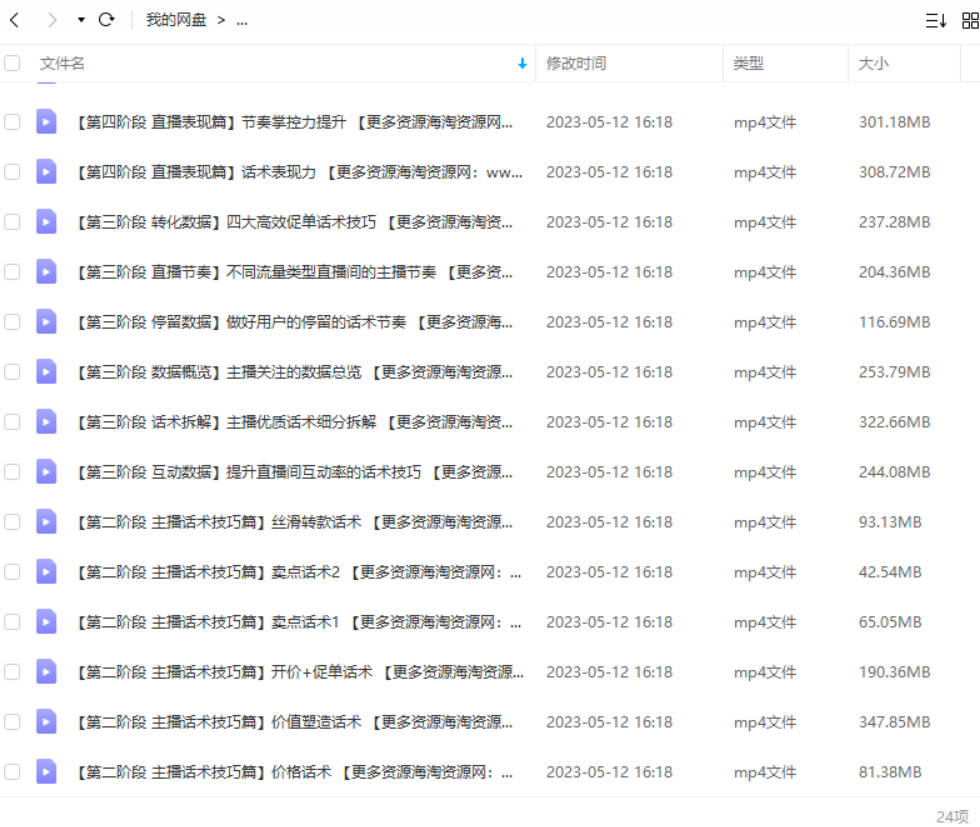Open file 节奏掌控力提升
The image size is (980, 827).
[x=293, y=122]
